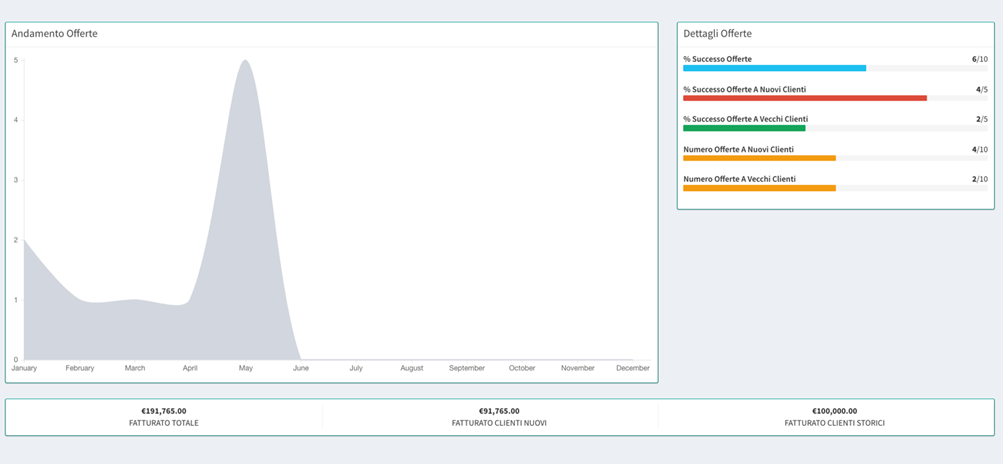The width and height of the screenshot is (1003, 464).
Task: Click the % Successo Offerte A Nuovi Clienti label
Action: tap(744, 89)
